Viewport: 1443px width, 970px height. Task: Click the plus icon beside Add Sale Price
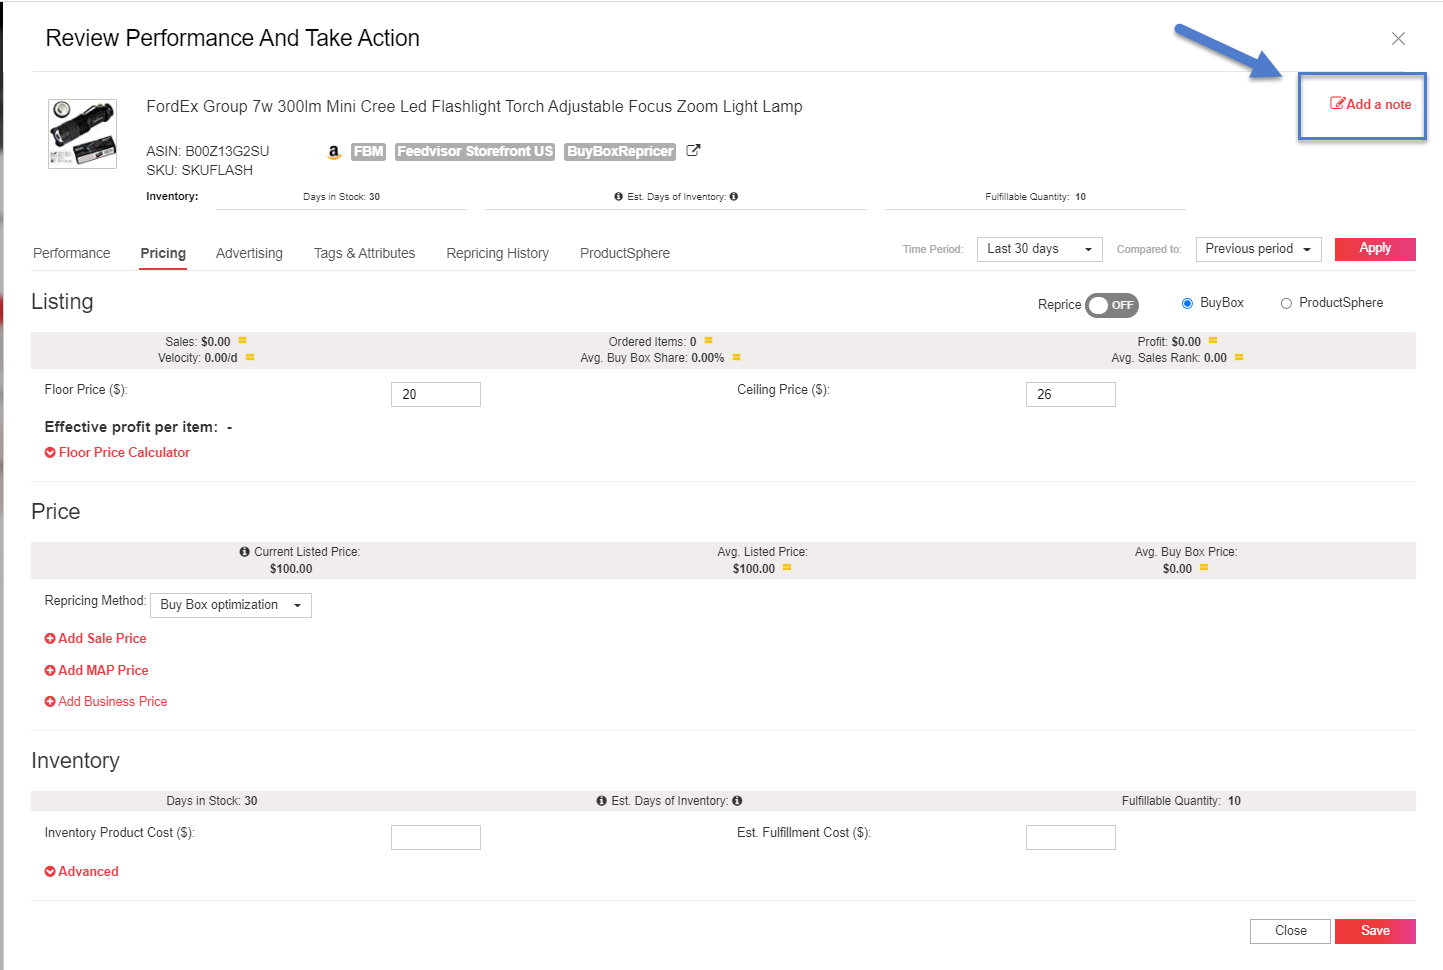(x=49, y=638)
